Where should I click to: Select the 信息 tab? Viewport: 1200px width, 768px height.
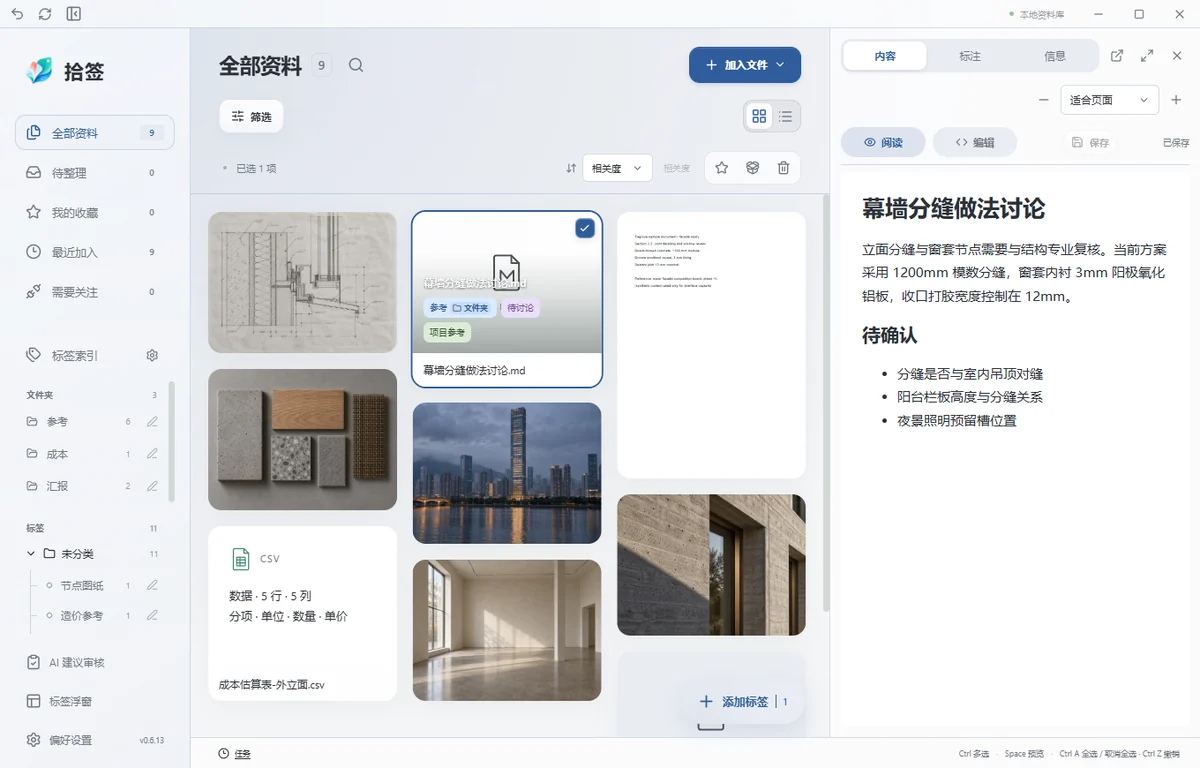[1055, 56]
